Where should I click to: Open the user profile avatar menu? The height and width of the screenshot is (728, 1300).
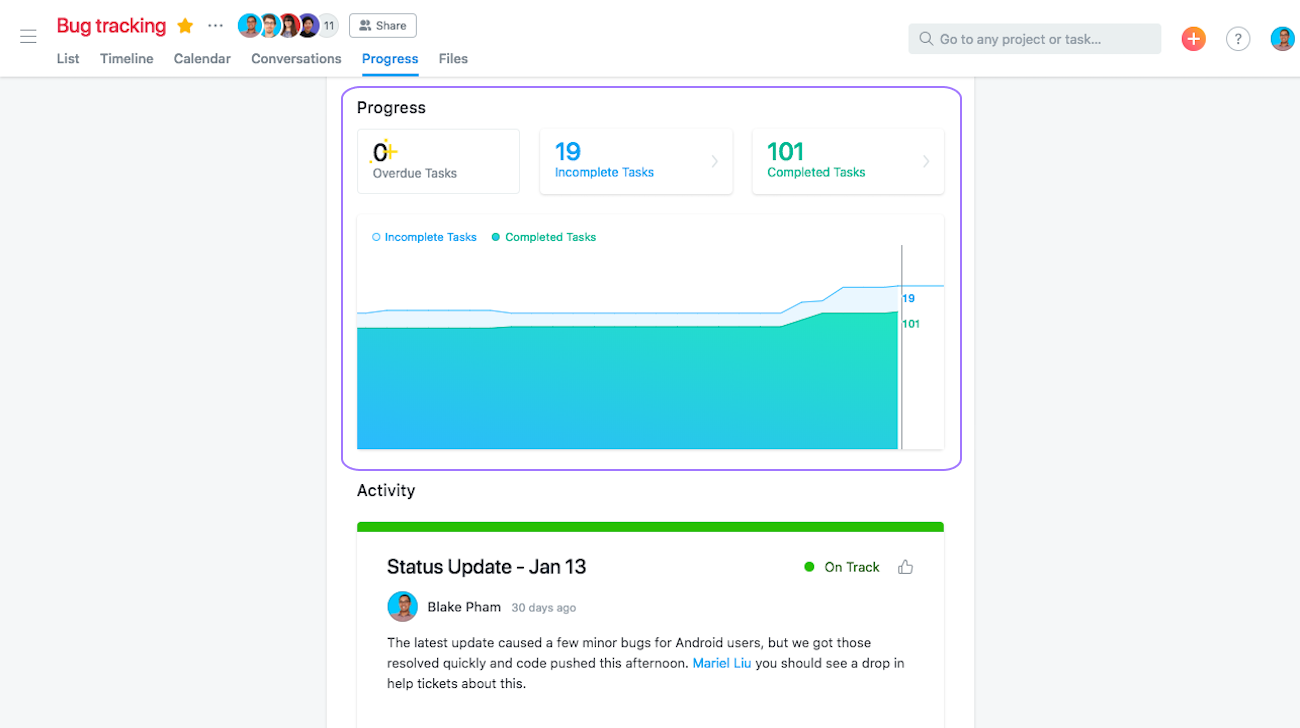point(1282,39)
